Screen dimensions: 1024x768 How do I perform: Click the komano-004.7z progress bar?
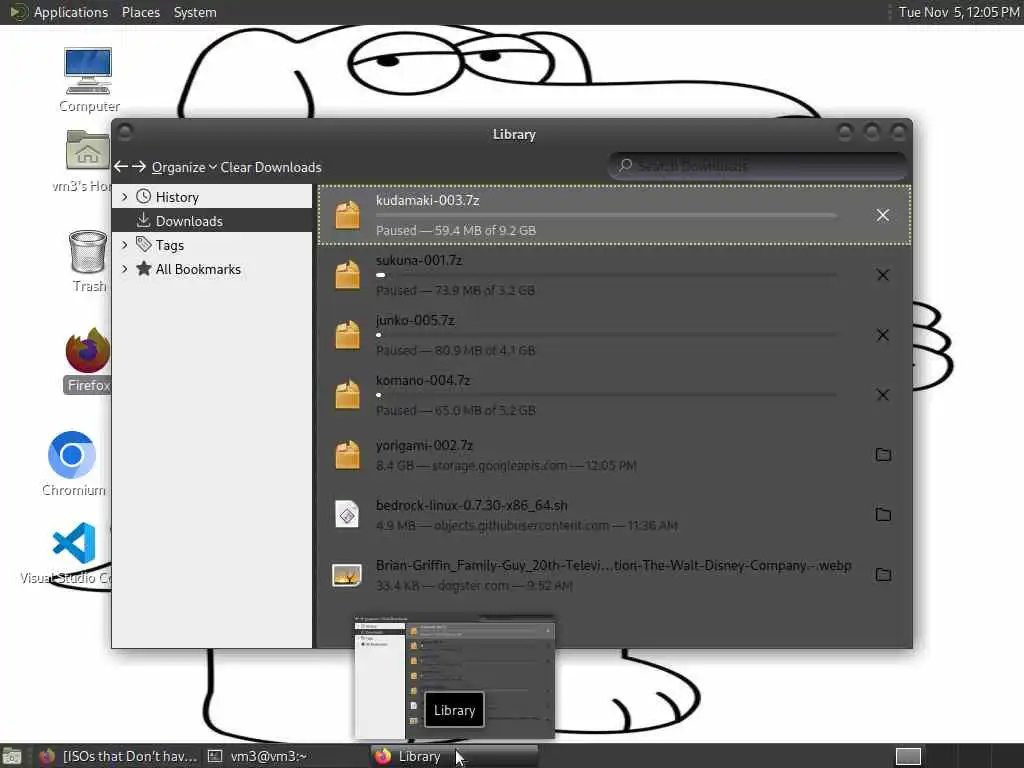click(x=607, y=395)
